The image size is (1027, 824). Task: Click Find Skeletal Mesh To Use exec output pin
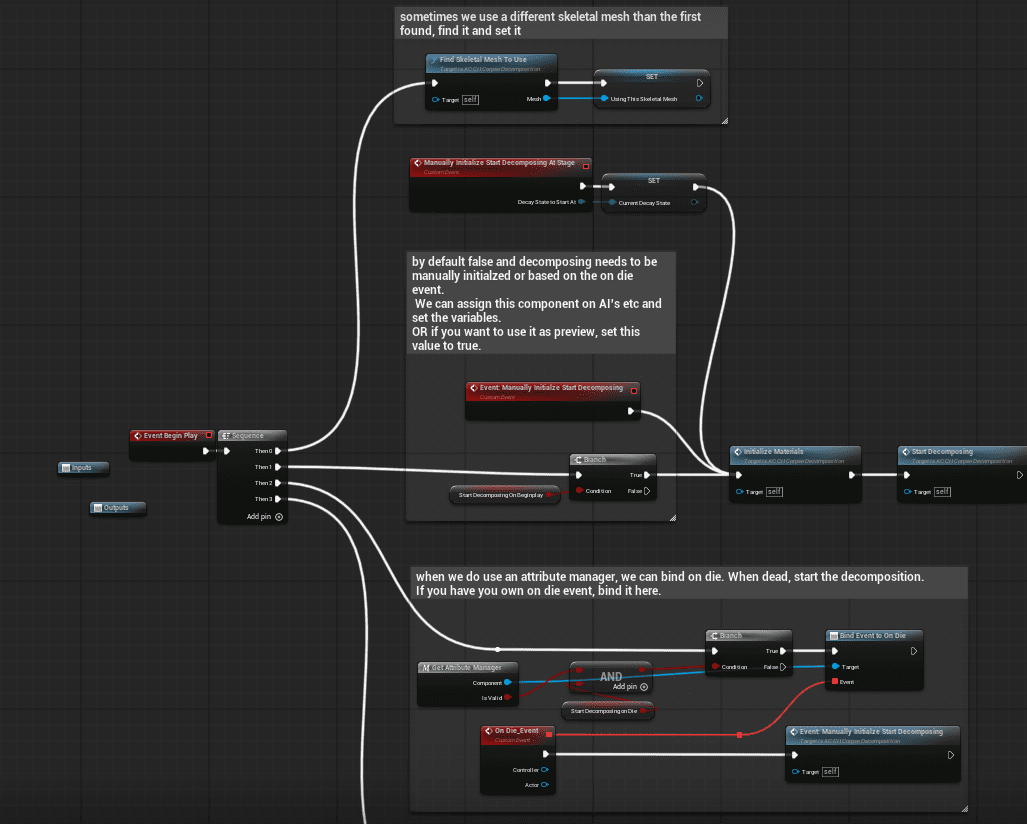548,83
